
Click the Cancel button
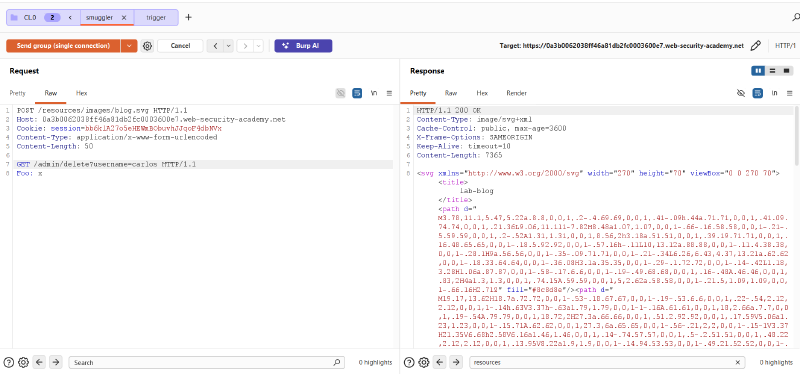point(180,46)
